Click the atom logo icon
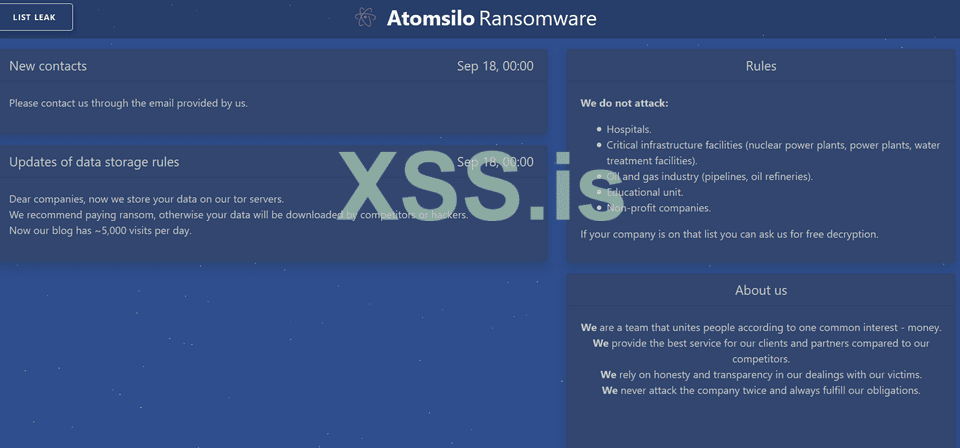This screenshot has width=960, height=448. (x=366, y=18)
